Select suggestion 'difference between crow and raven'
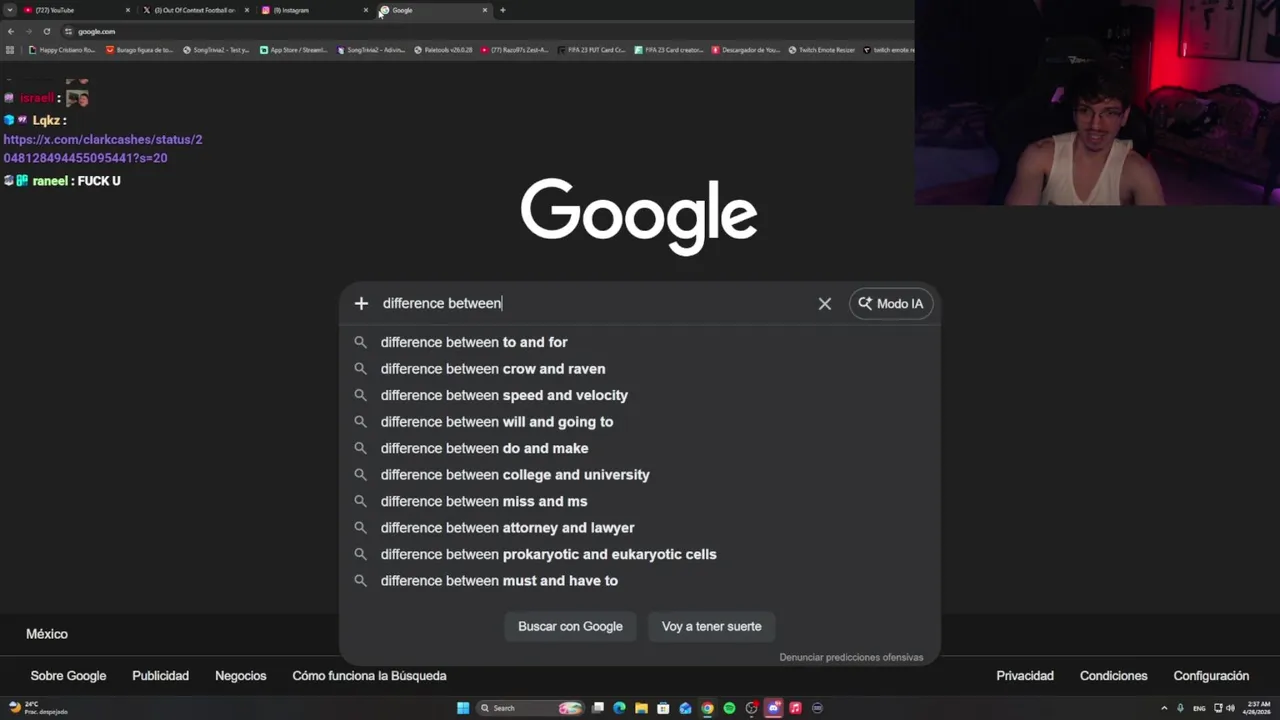Screen dimensions: 1280x720 640,369
